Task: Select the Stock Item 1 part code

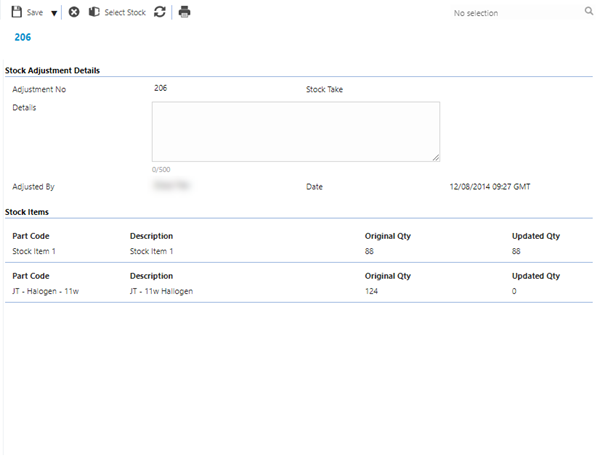Action: pos(35,251)
